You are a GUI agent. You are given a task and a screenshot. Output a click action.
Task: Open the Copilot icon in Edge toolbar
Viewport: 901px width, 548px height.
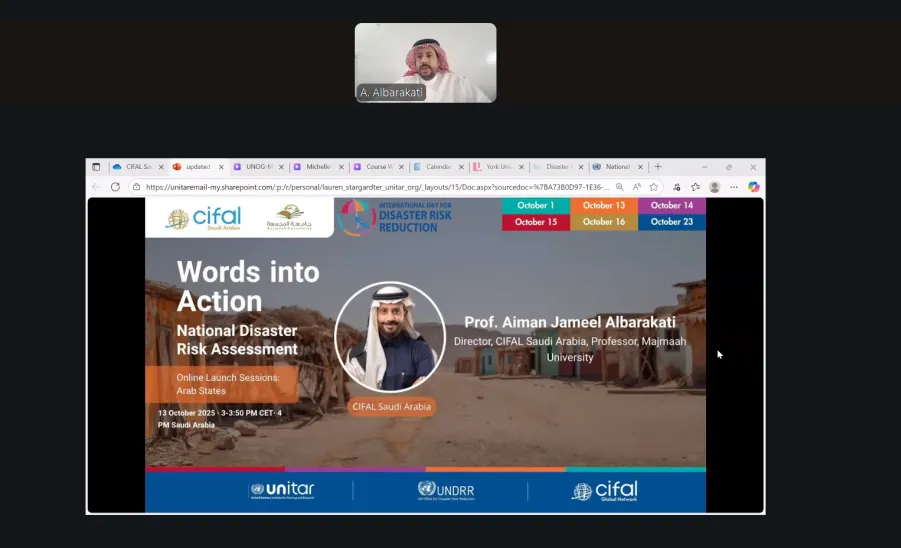tap(753, 187)
